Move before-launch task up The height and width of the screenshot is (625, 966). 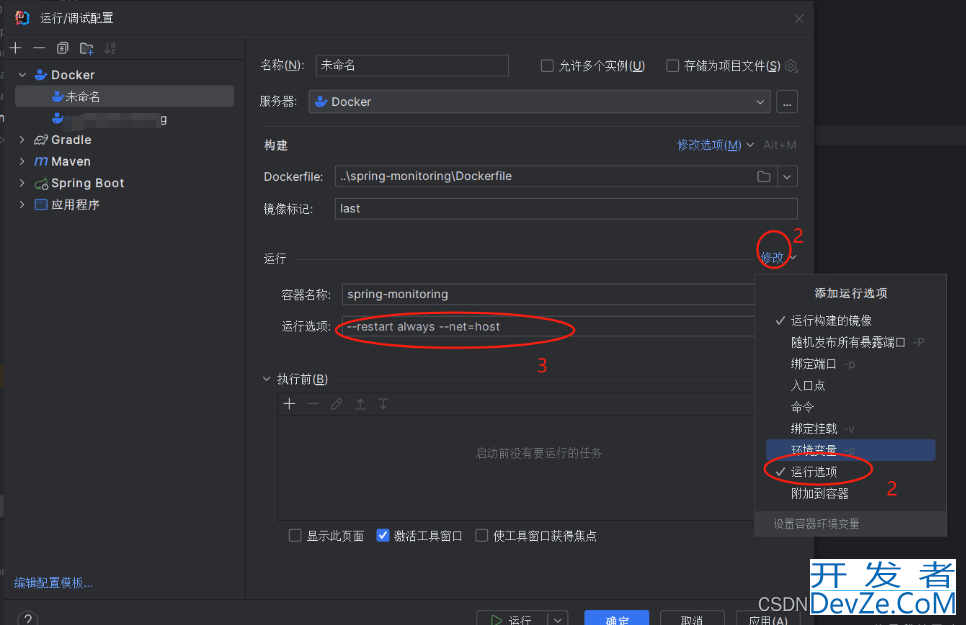pos(360,404)
